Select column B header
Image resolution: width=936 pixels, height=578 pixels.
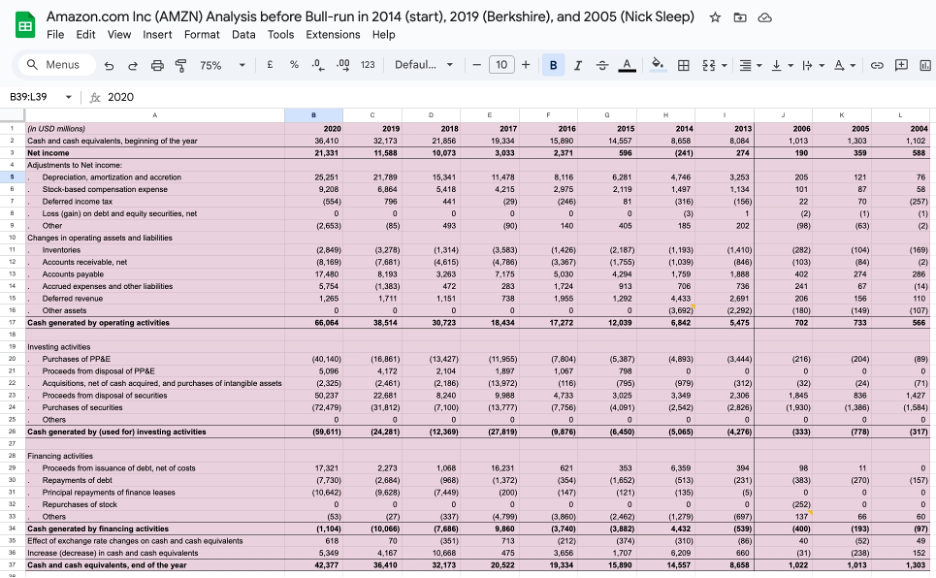coord(313,115)
